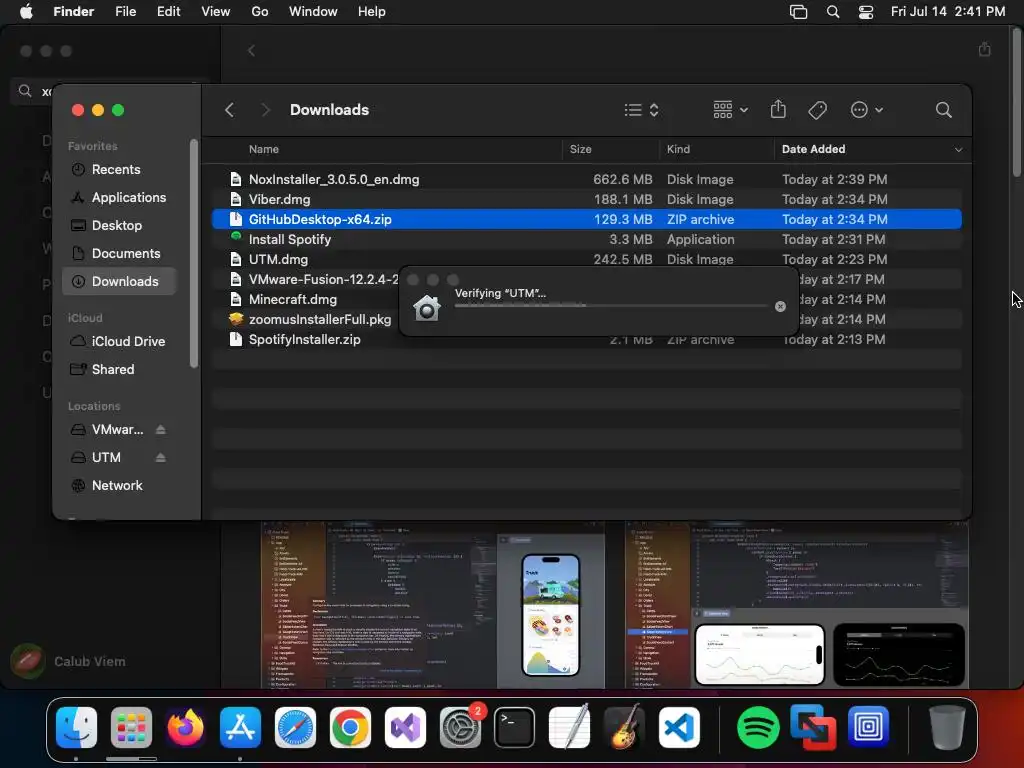This screenshot has width=1024, height=768.
Task: Select GitHubDesktop-x64.zip row
Action: pos(586,219)
